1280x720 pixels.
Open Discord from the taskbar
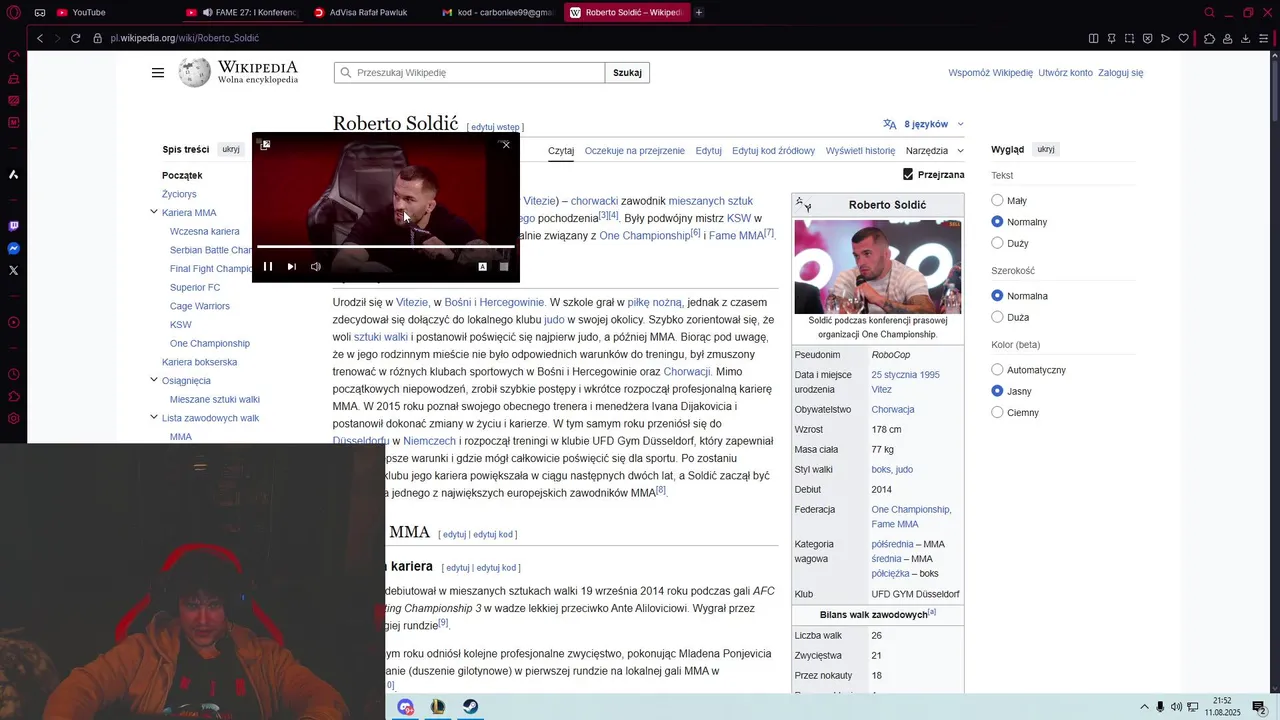coord(406,707)
